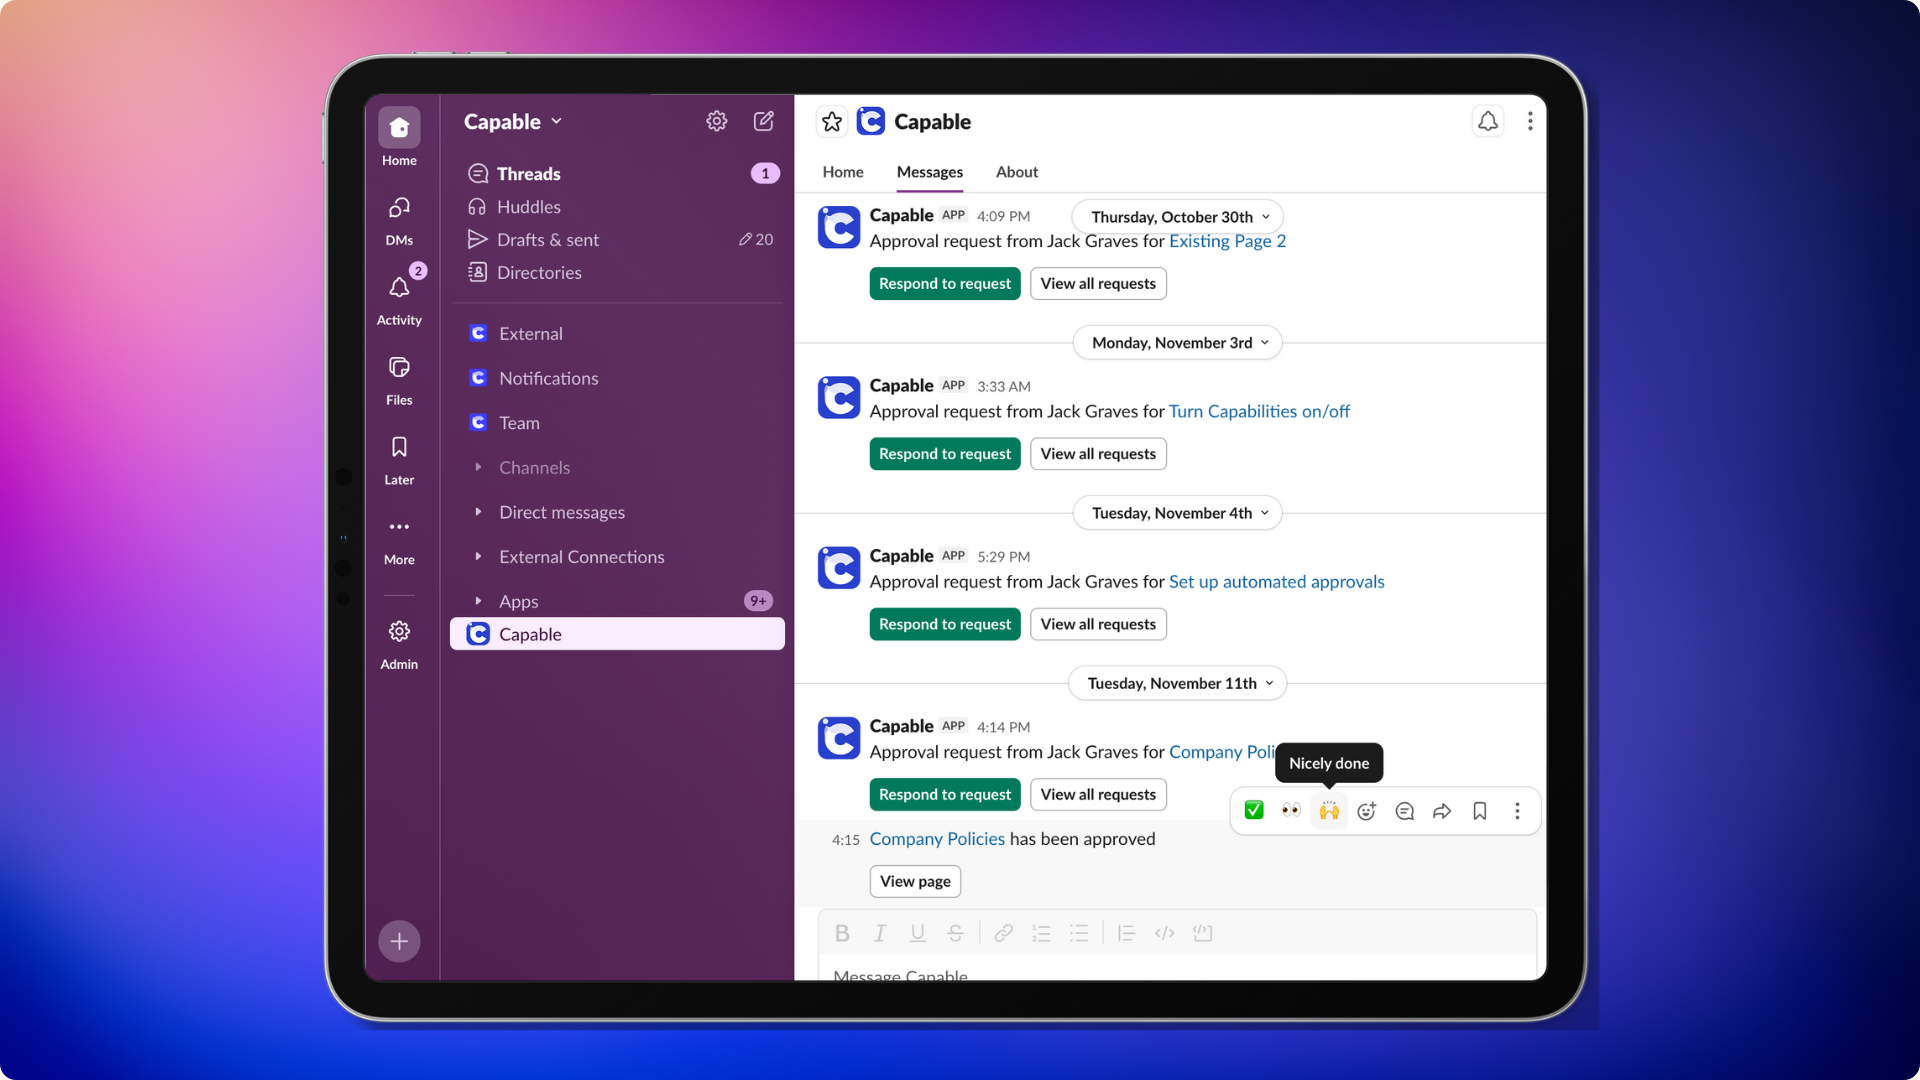Toggle bold formatting in message composer
The image size is (1920, 1080).
coord(842,933)
